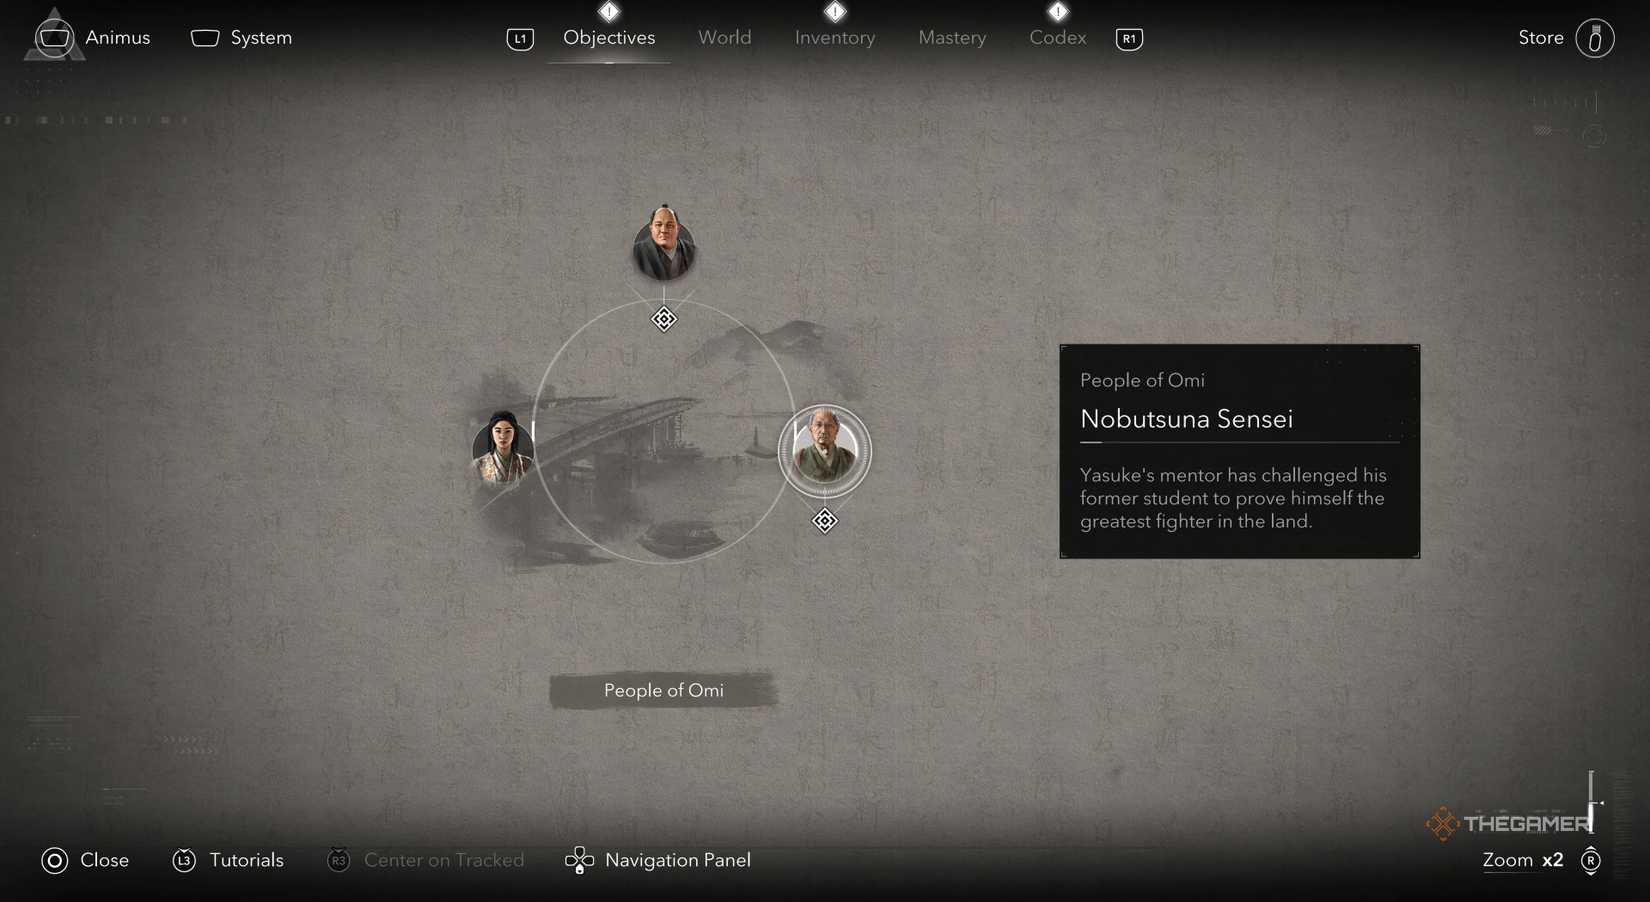Select the quest marker below Nobutsuna Sensei
This screenshot has height=902, width=1650.
pyautogui.click(x=824, y=520)
